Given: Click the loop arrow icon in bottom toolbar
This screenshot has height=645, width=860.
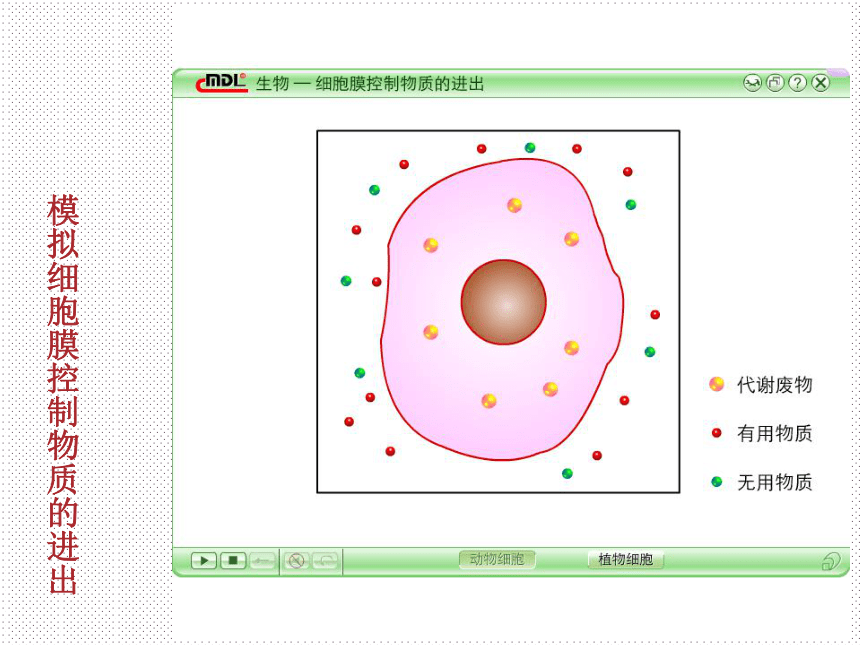Looking at the screenshot, I should point(325,561).
